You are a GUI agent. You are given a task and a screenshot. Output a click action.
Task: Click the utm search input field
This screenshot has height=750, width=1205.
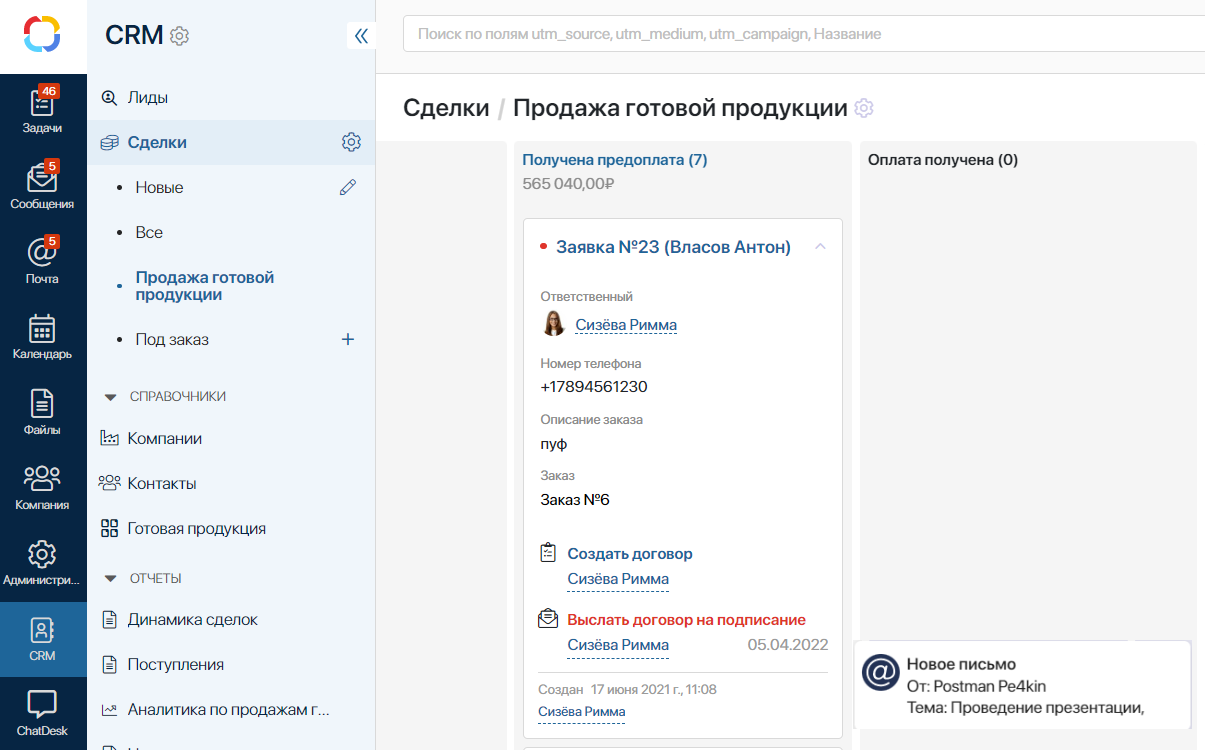800,34
